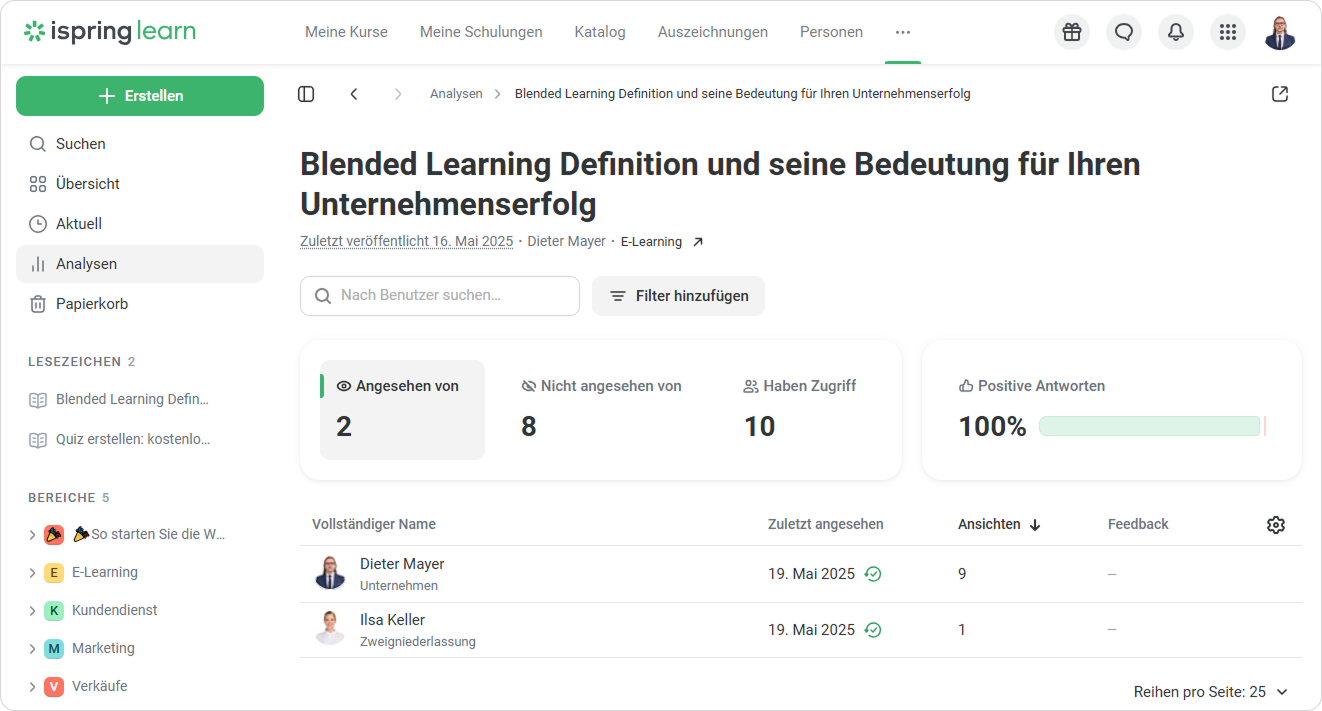Click Filter hinzufügen button
Screen dimensions: 1322x711
click(678, 296)
